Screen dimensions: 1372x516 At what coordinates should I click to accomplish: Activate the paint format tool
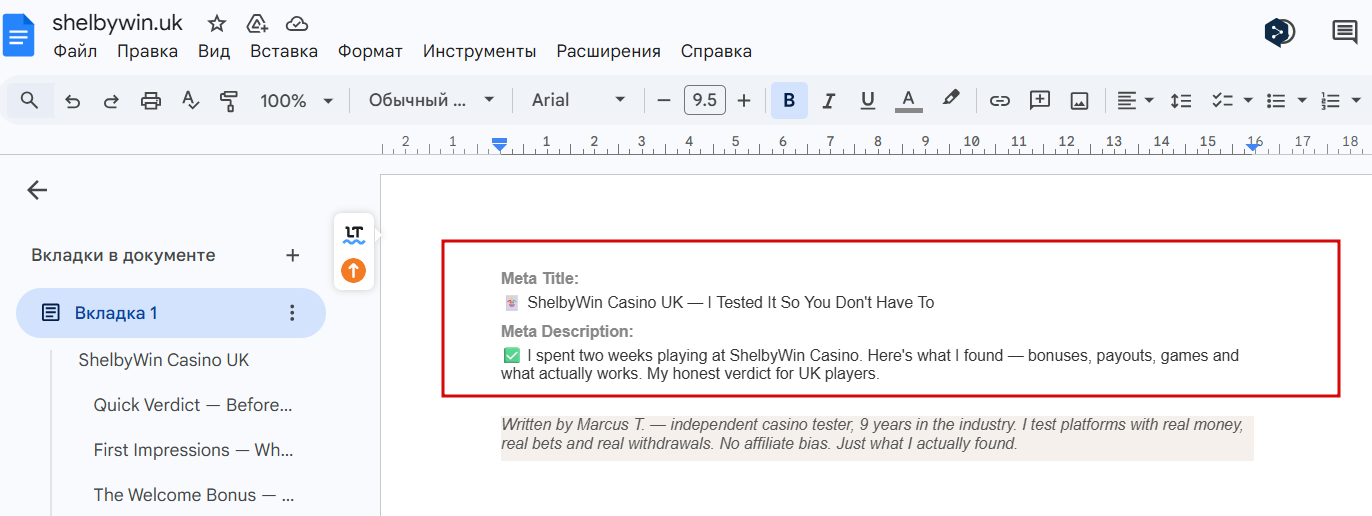(229, 100)
